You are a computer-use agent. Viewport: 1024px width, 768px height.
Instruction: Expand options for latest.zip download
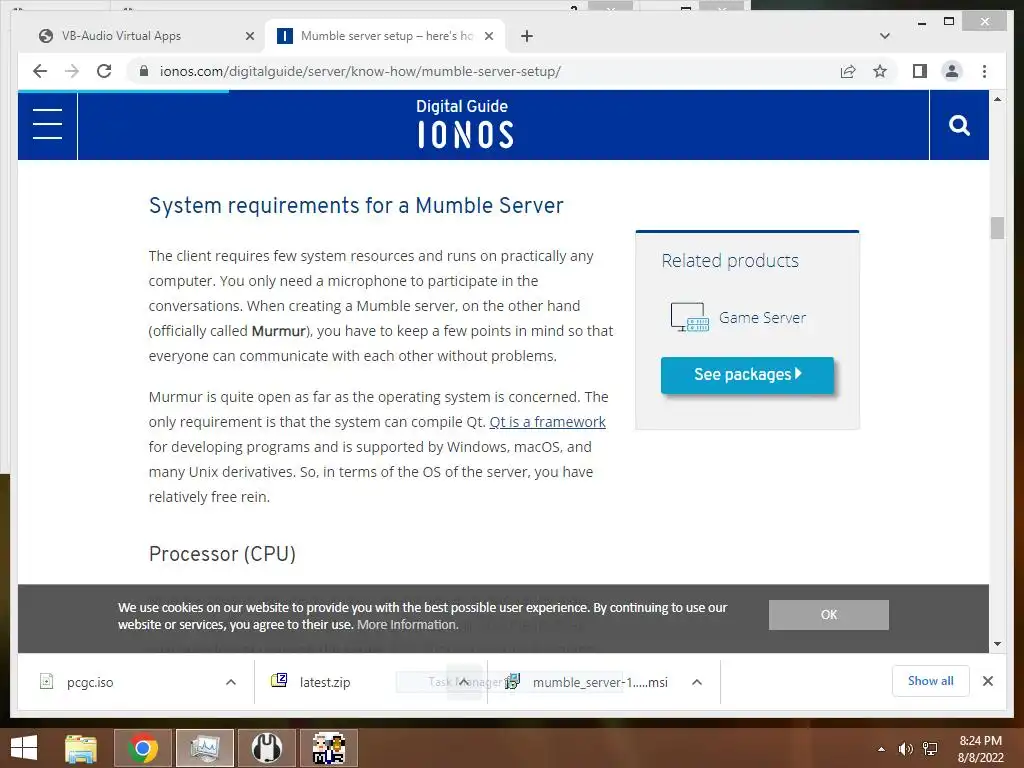click(464, 682)
